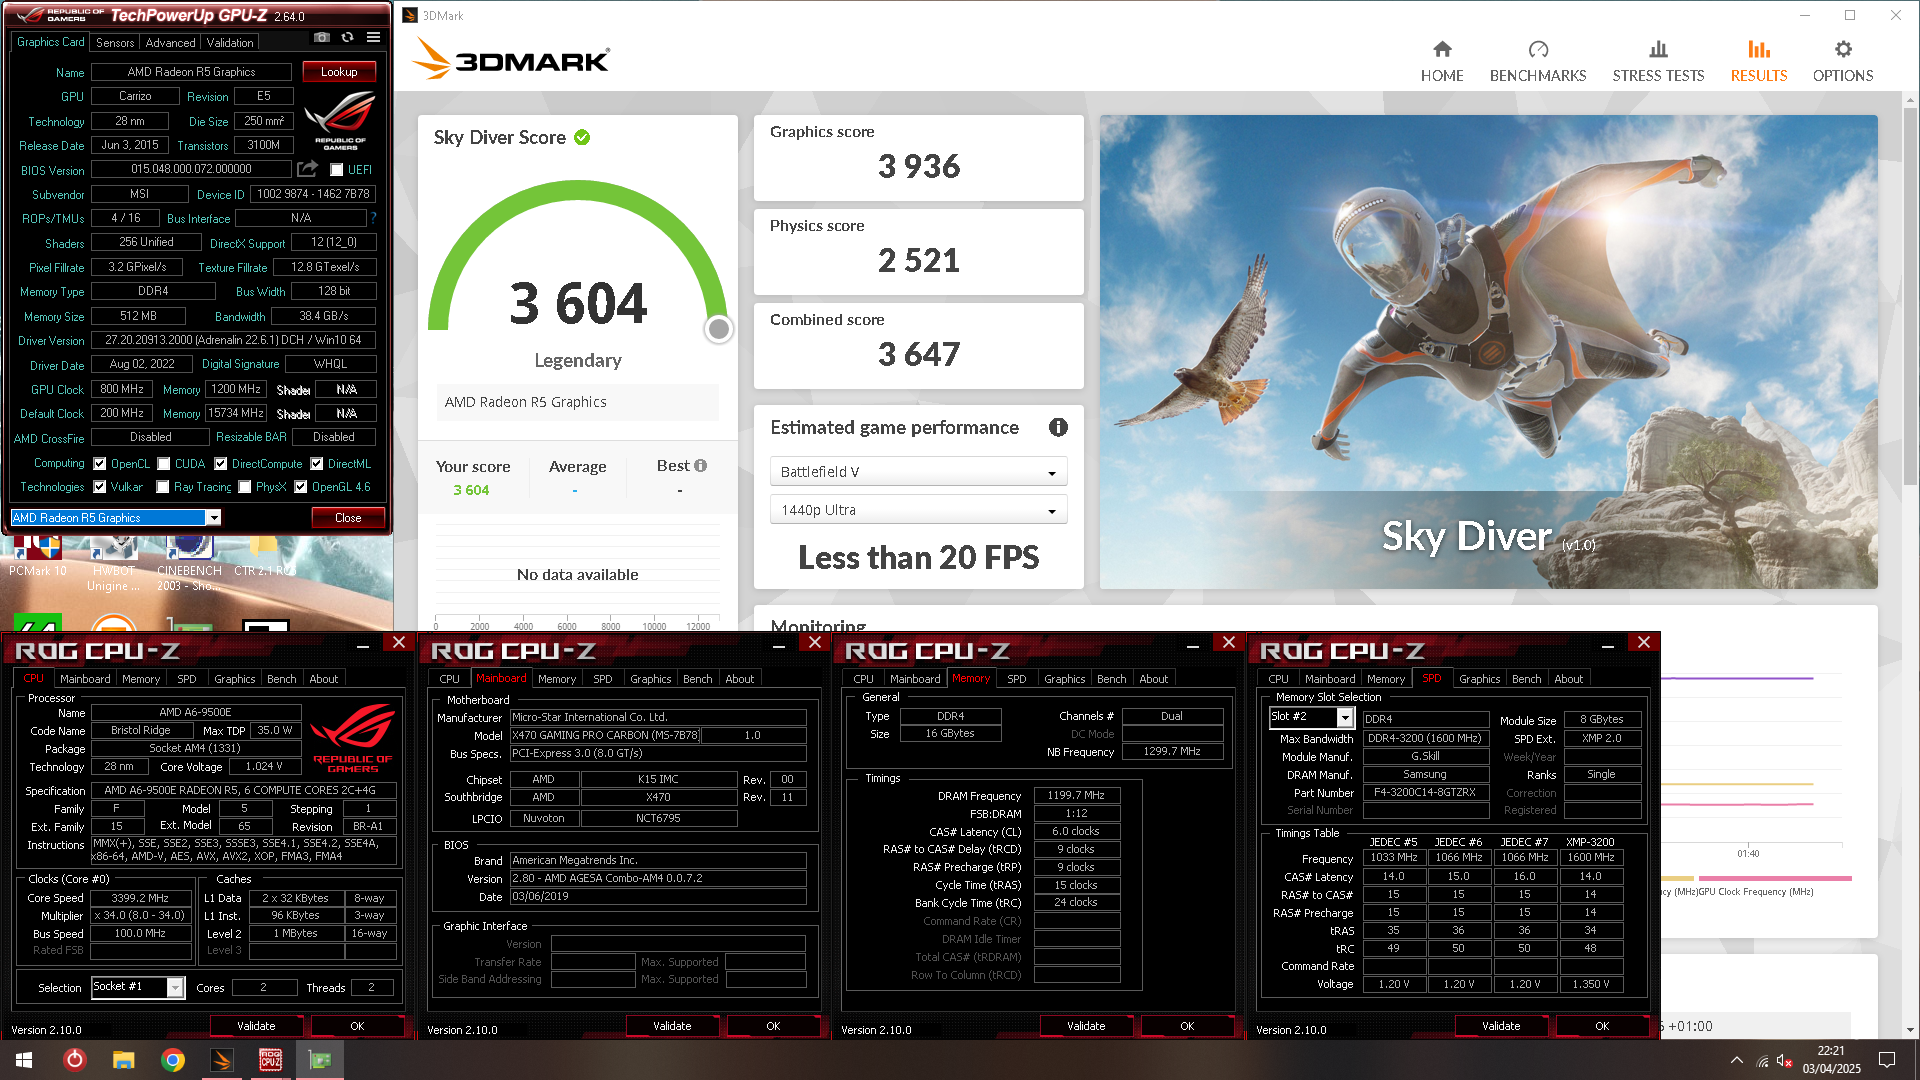Toggle CUDA checkbox in GPU-Z

pos(164,464)
